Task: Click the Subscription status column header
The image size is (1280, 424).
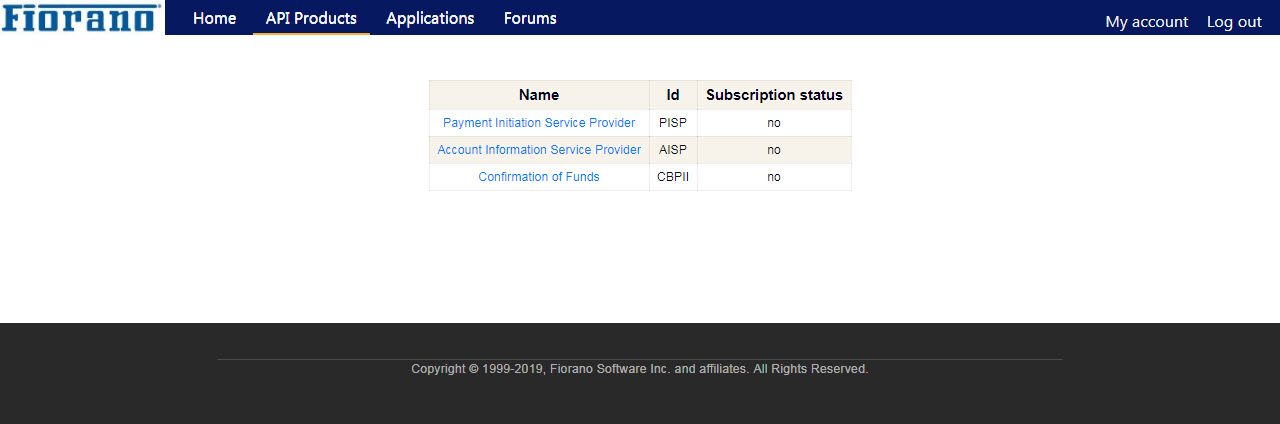Action: pos(774,95)
